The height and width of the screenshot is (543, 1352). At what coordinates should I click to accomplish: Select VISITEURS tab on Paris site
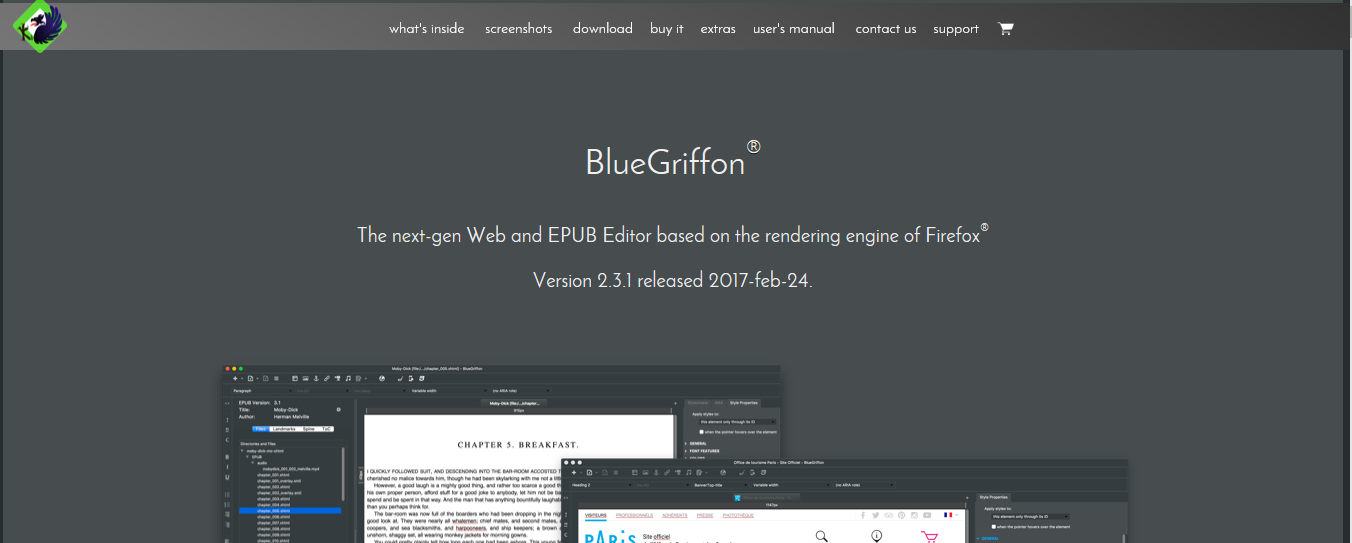596,515
